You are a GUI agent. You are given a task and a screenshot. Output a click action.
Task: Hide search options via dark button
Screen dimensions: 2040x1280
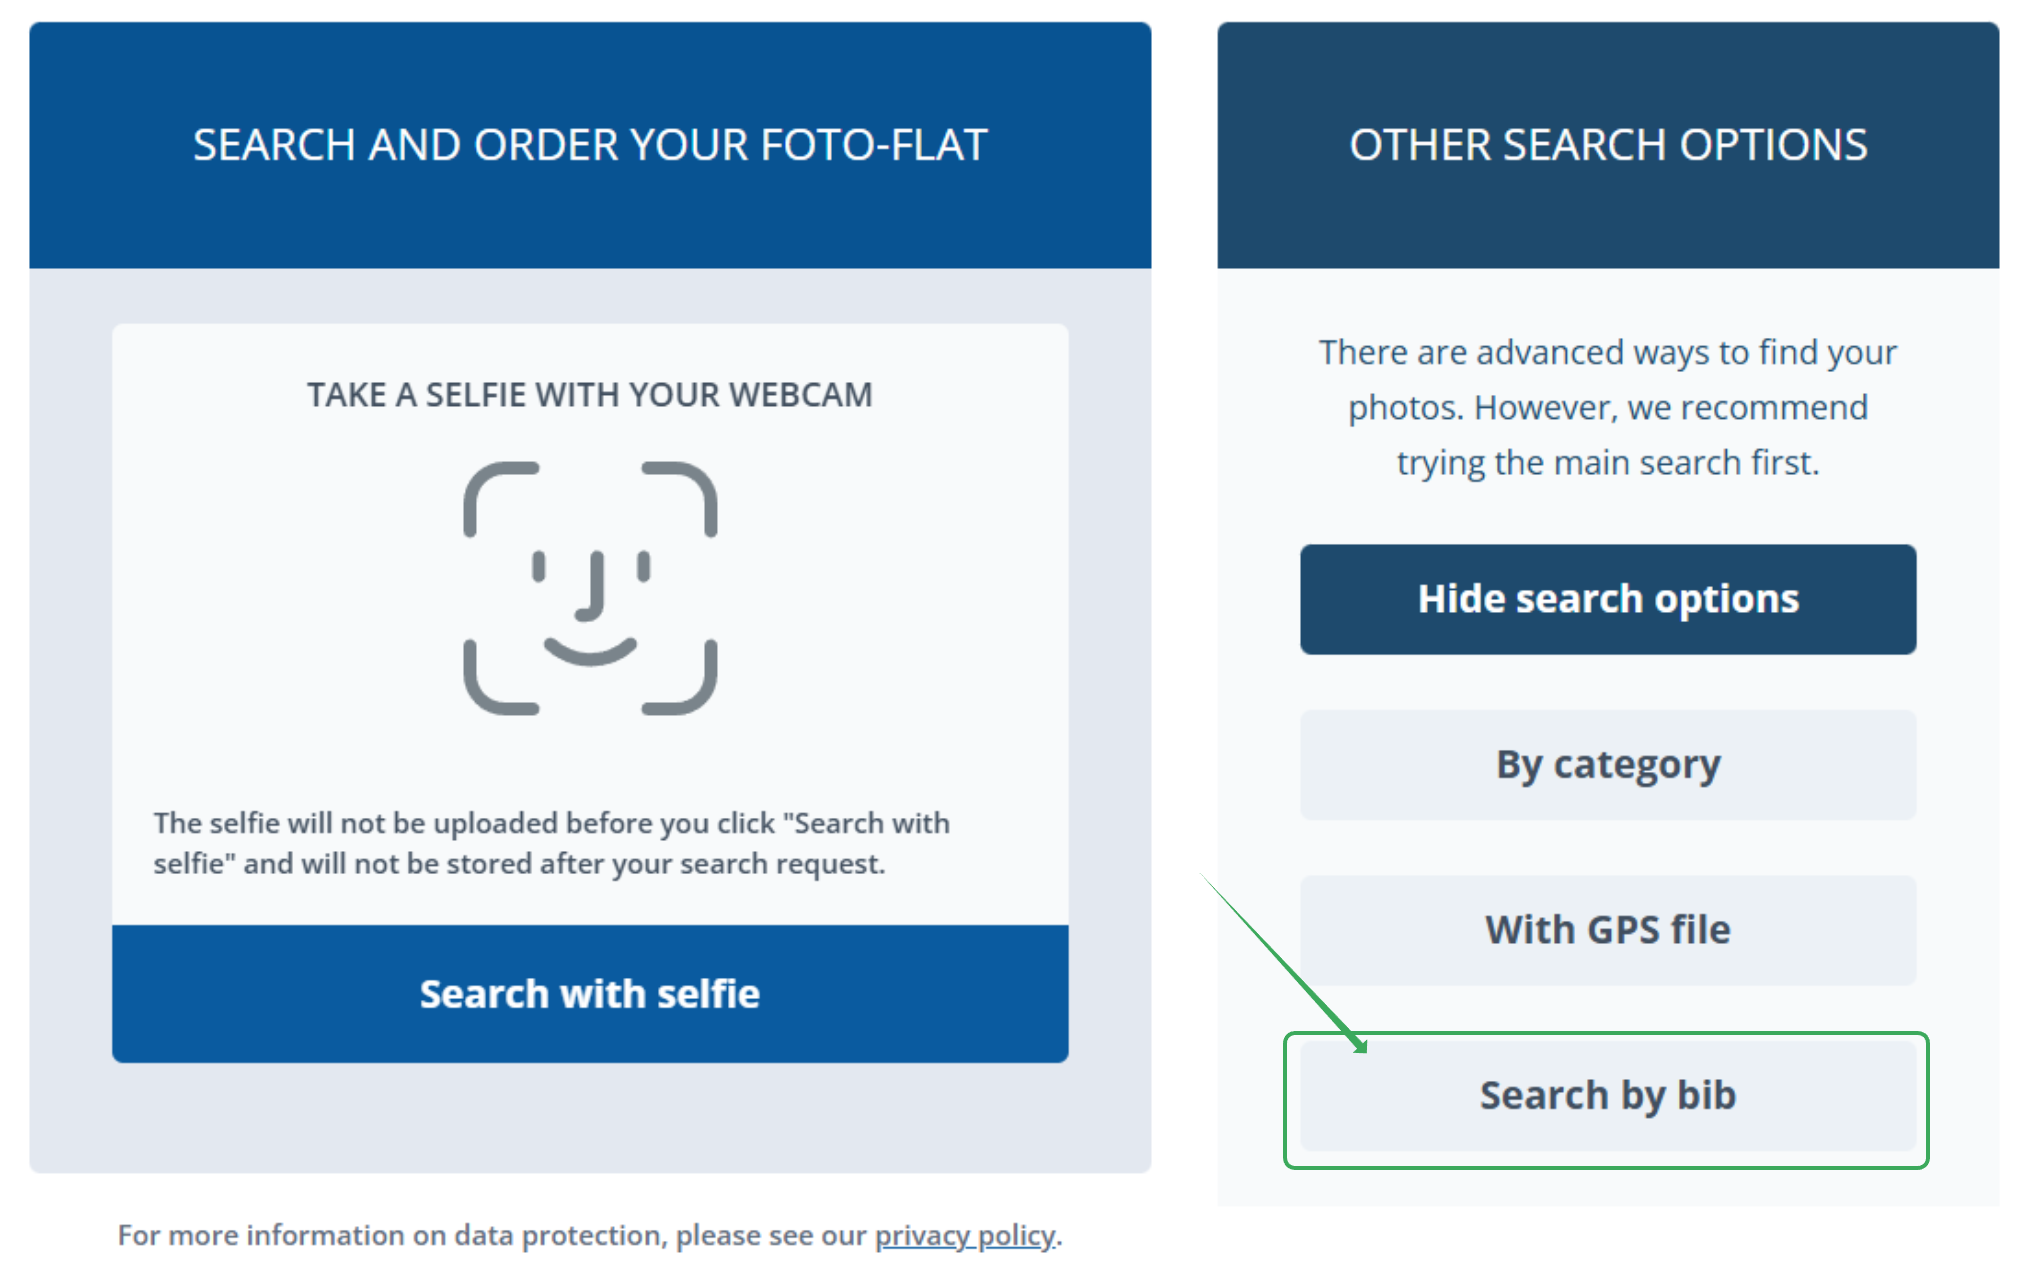click(1607, 599)
